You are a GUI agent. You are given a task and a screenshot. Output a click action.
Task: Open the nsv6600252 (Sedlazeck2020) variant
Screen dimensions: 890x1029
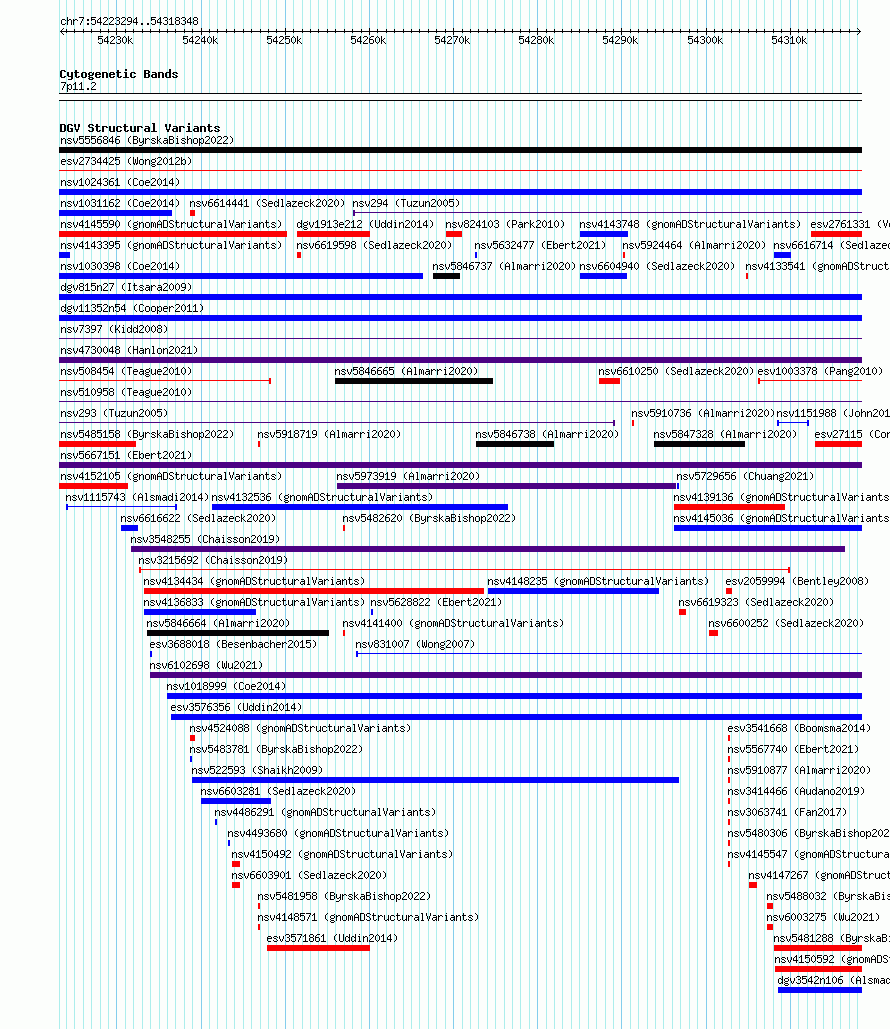[786, 623]
